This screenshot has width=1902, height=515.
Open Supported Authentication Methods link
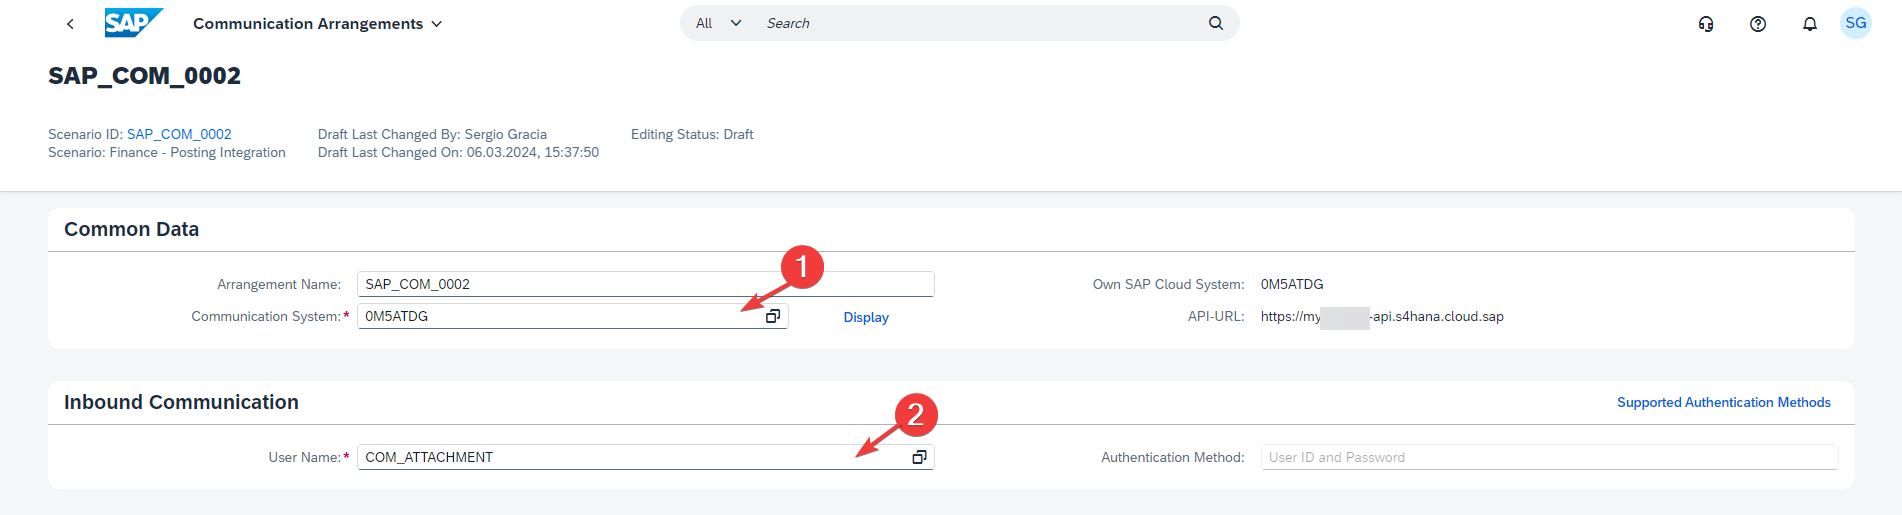(1724, 402)
